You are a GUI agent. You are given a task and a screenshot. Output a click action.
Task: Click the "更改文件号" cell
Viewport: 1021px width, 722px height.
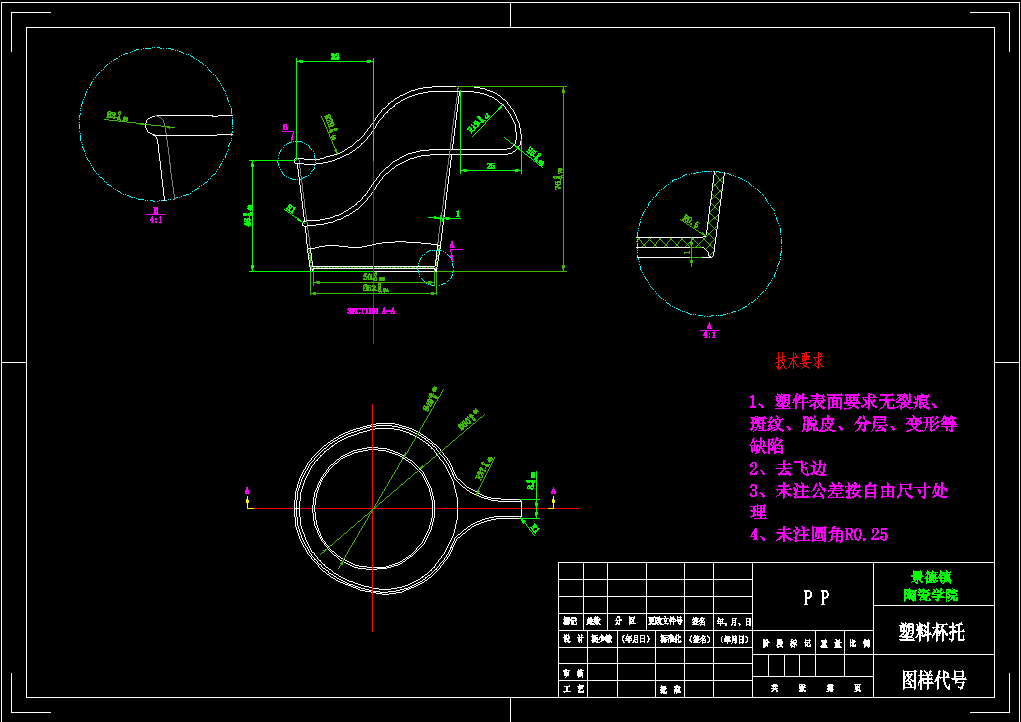(x=665, y=622)
